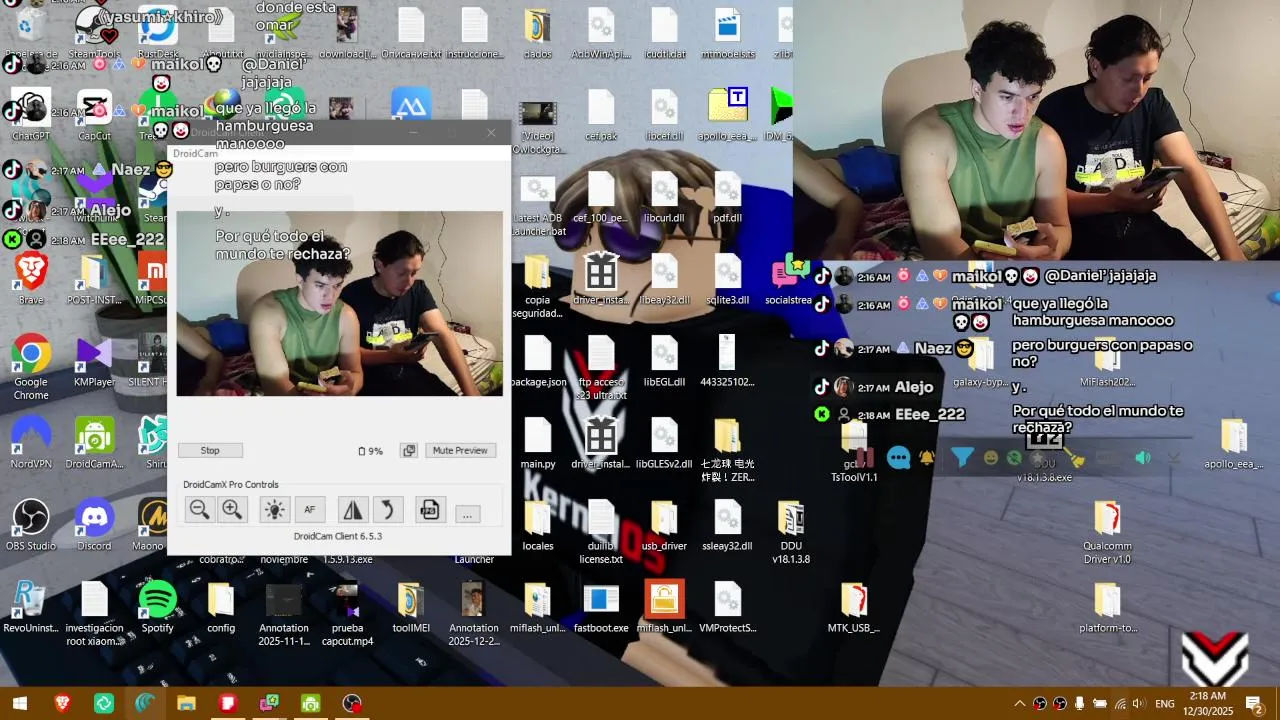This screenshot has width=1280, height=720.
Task: Show hidden system tray icons
Action: (1020, 703)
